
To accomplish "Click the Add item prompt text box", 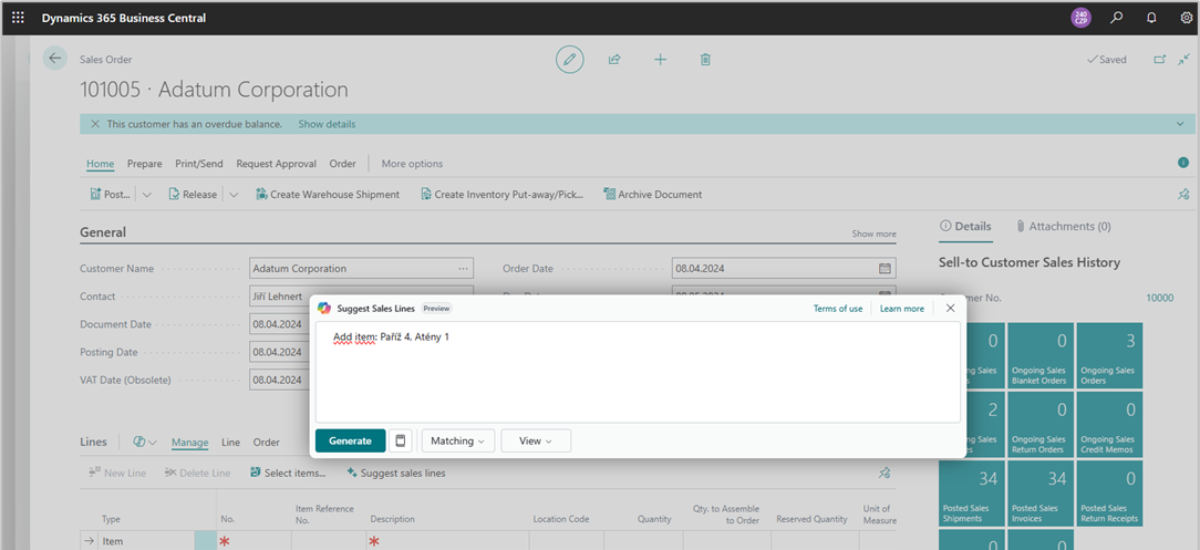I will pyautogui.click(x=637, y=372).
